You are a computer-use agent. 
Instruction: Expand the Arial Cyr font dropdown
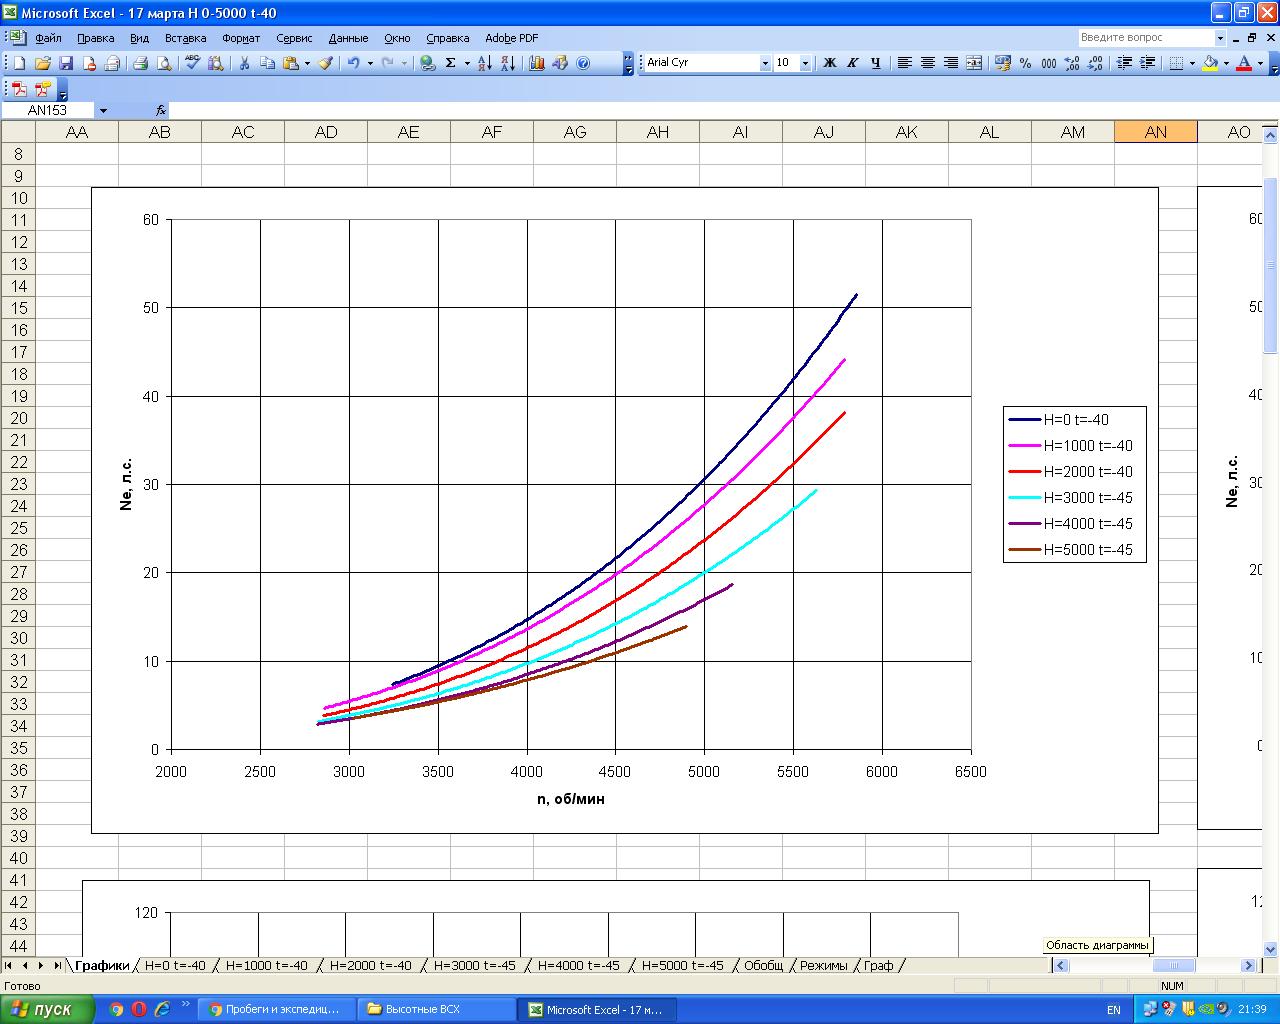tap(765, 63)
